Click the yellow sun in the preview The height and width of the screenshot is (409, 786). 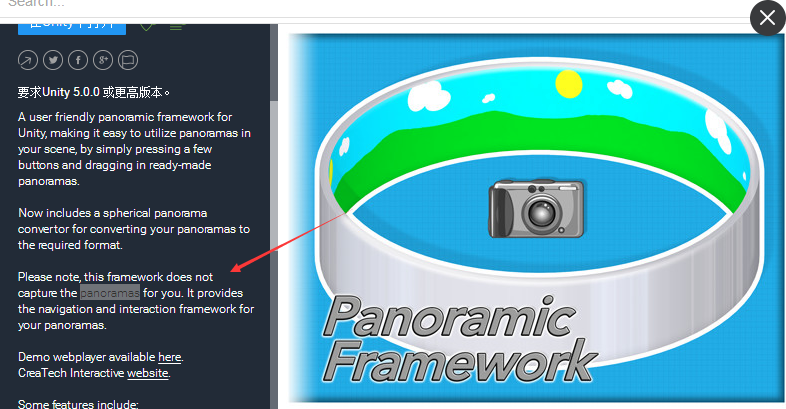coord(569,84)
